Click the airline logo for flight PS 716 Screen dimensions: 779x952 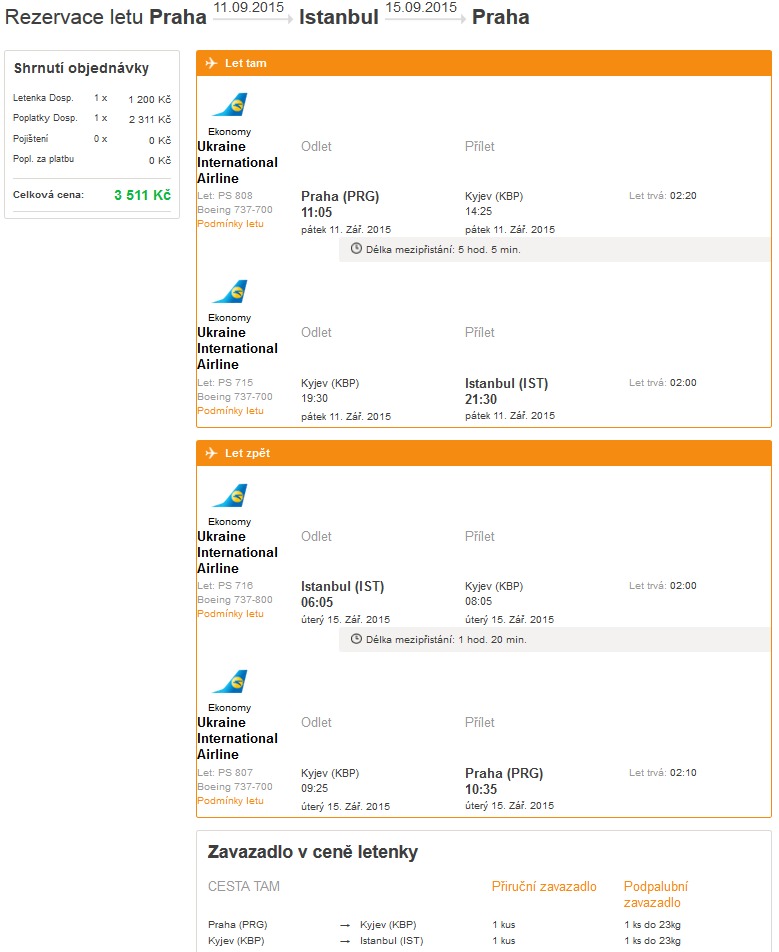[x=230, y=495]
